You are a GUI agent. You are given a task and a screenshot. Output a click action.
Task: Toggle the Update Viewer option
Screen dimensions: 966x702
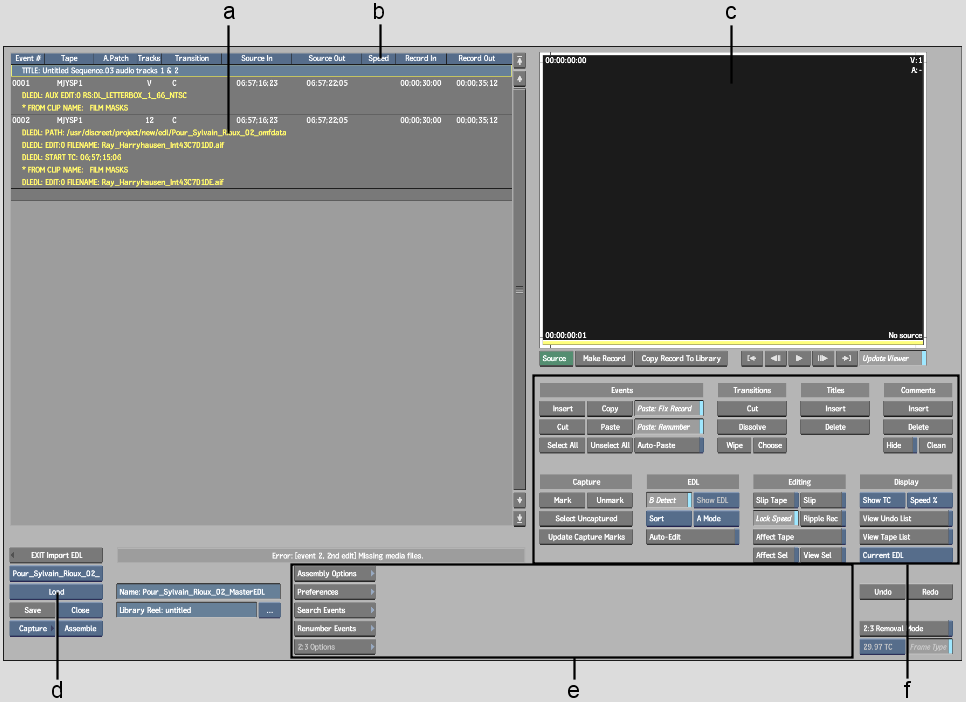pyautogui.click(x=893, y=358)
